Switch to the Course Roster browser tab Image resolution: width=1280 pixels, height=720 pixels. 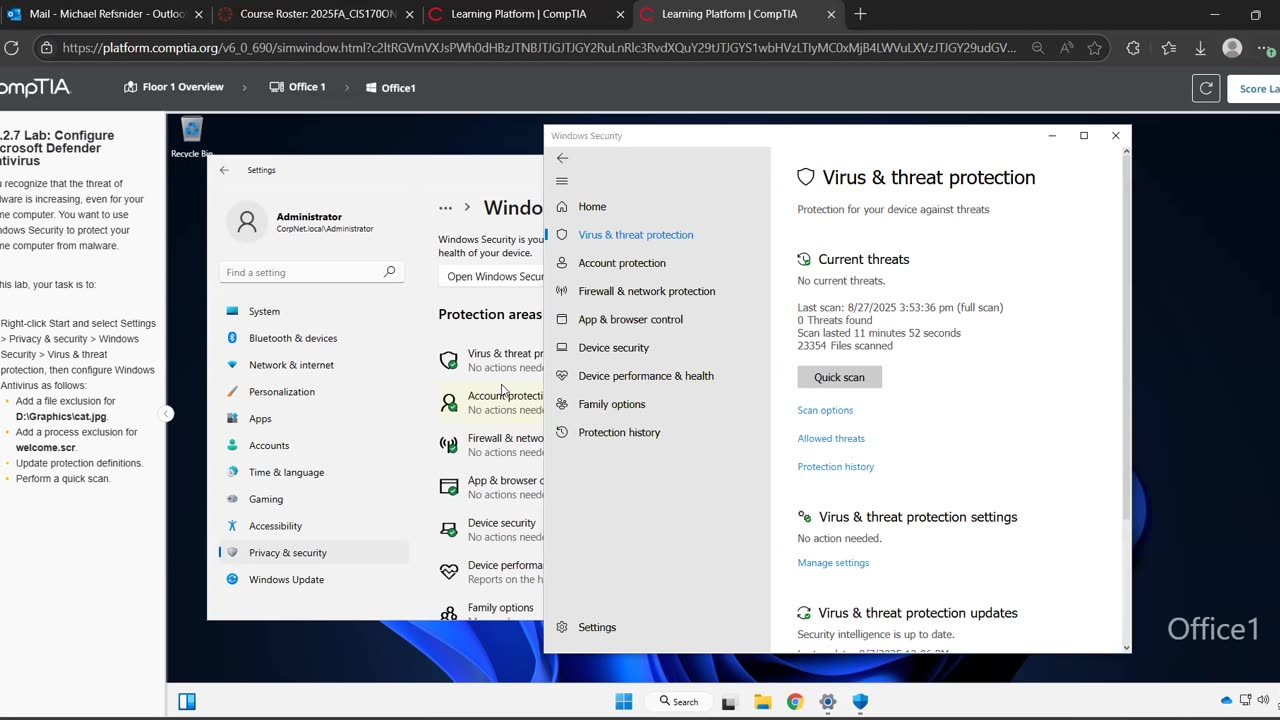[314, 14]
